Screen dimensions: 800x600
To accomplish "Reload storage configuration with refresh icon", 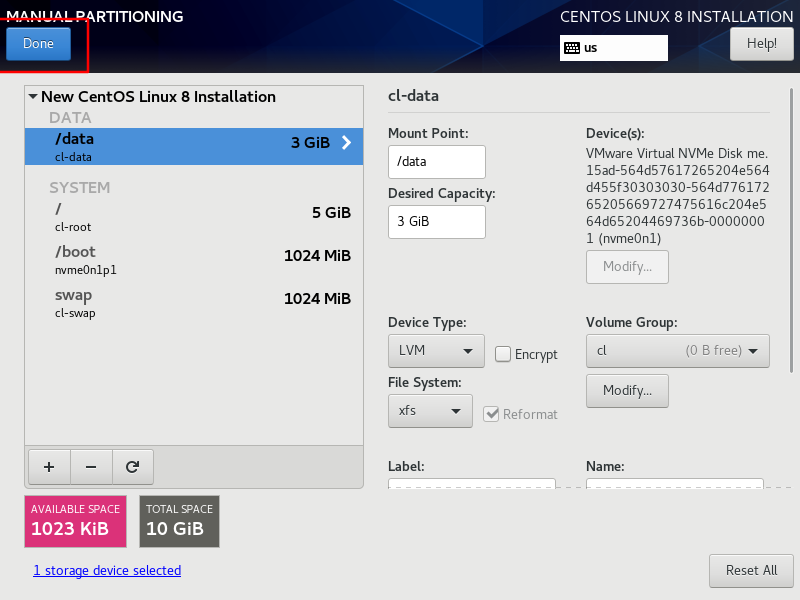I will [133, 467].
